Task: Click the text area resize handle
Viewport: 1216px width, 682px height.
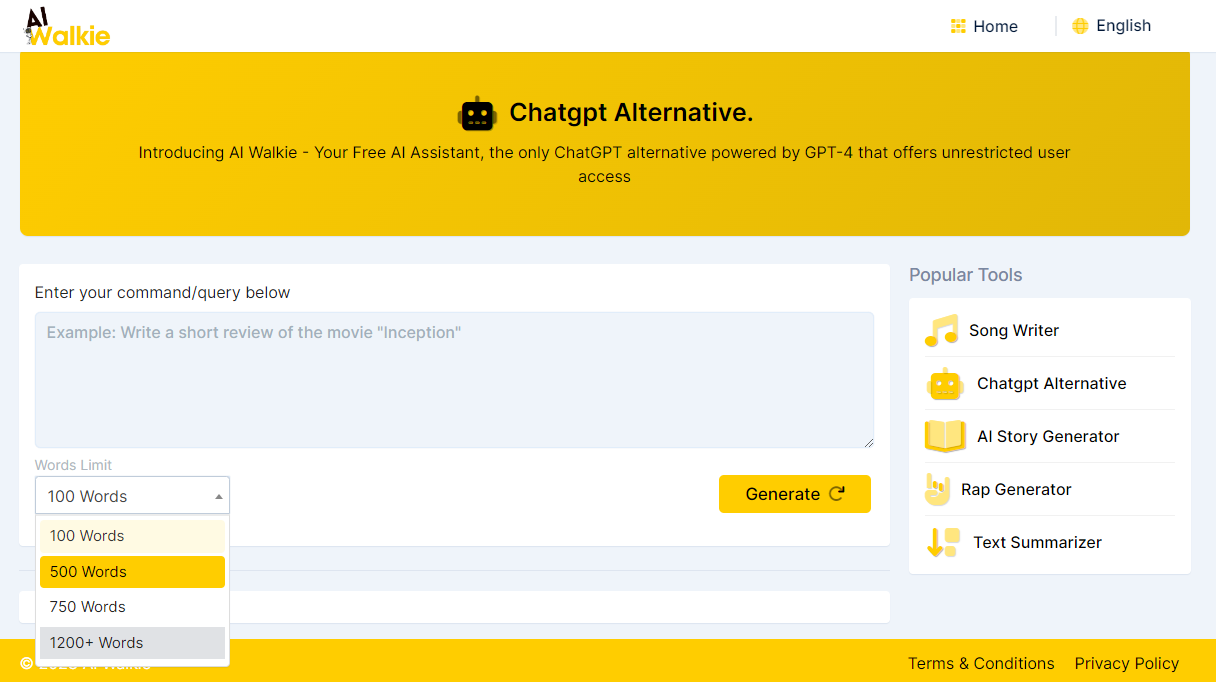Action: coord(868,442)
